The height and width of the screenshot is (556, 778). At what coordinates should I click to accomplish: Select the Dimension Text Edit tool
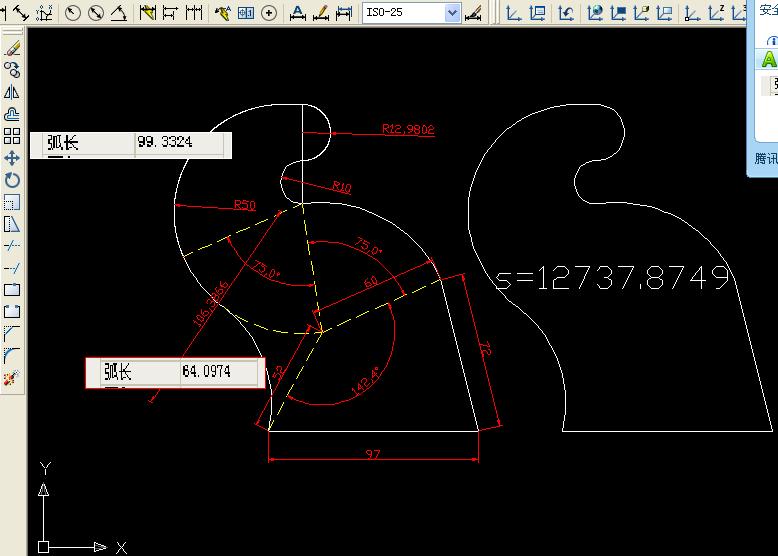(321, 12)
